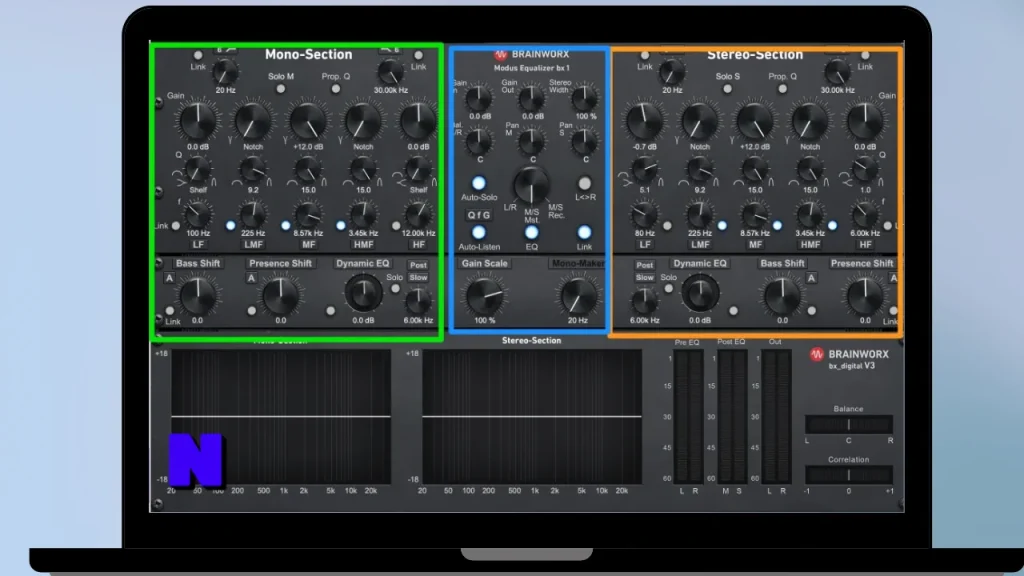
Task: Click the Gain Scale button
Action: click(484, 263)
